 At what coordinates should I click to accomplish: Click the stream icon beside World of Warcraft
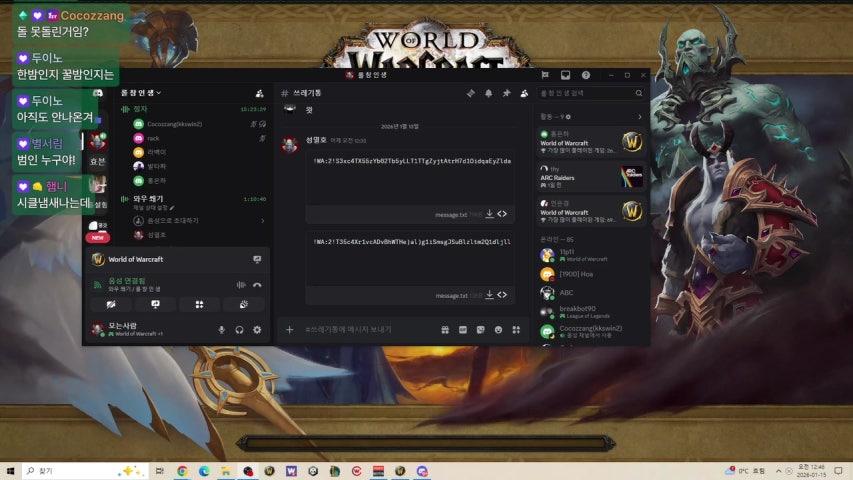point(257,260)
